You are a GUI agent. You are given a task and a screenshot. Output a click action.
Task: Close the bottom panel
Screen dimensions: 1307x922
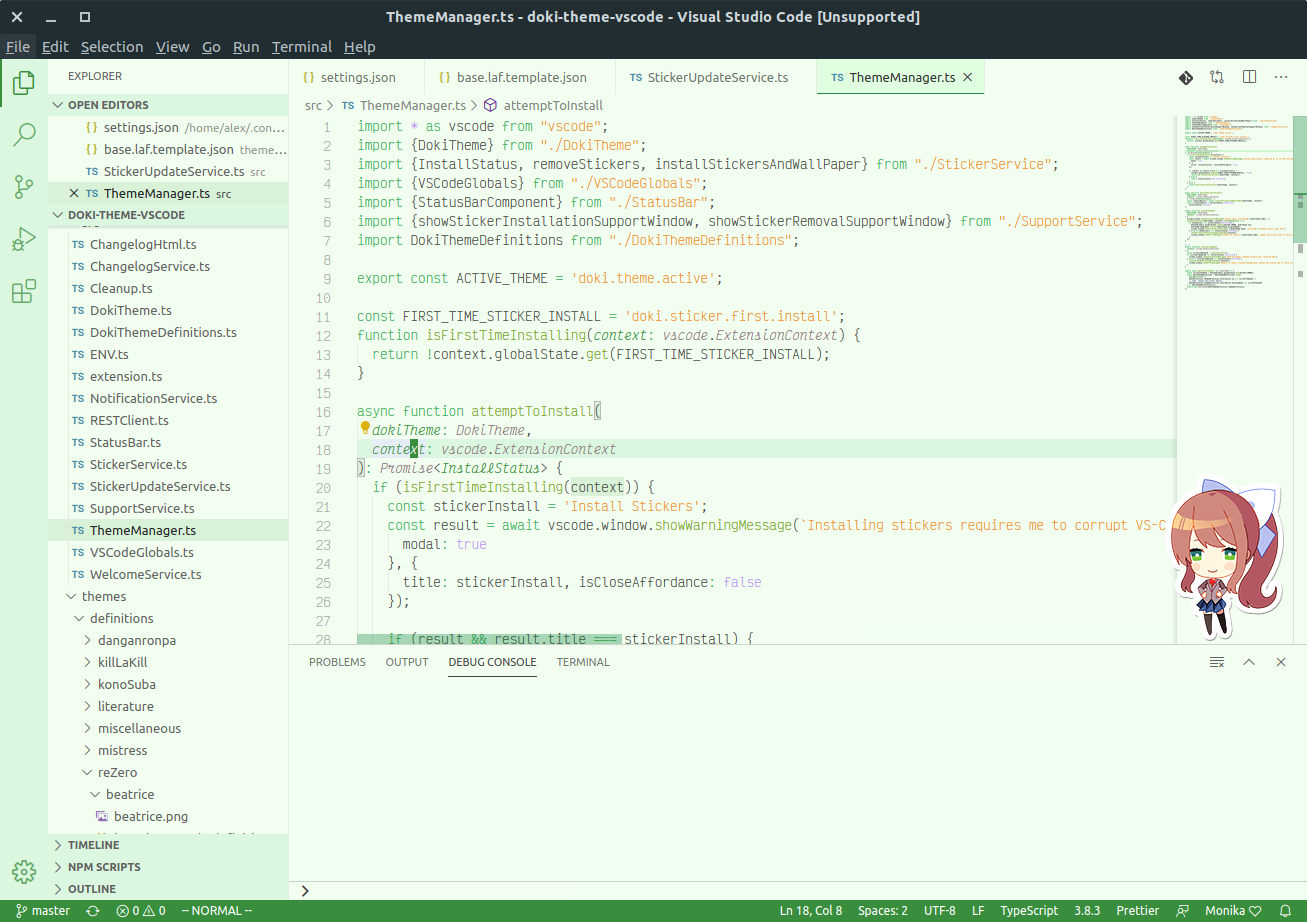point(1281,662)
